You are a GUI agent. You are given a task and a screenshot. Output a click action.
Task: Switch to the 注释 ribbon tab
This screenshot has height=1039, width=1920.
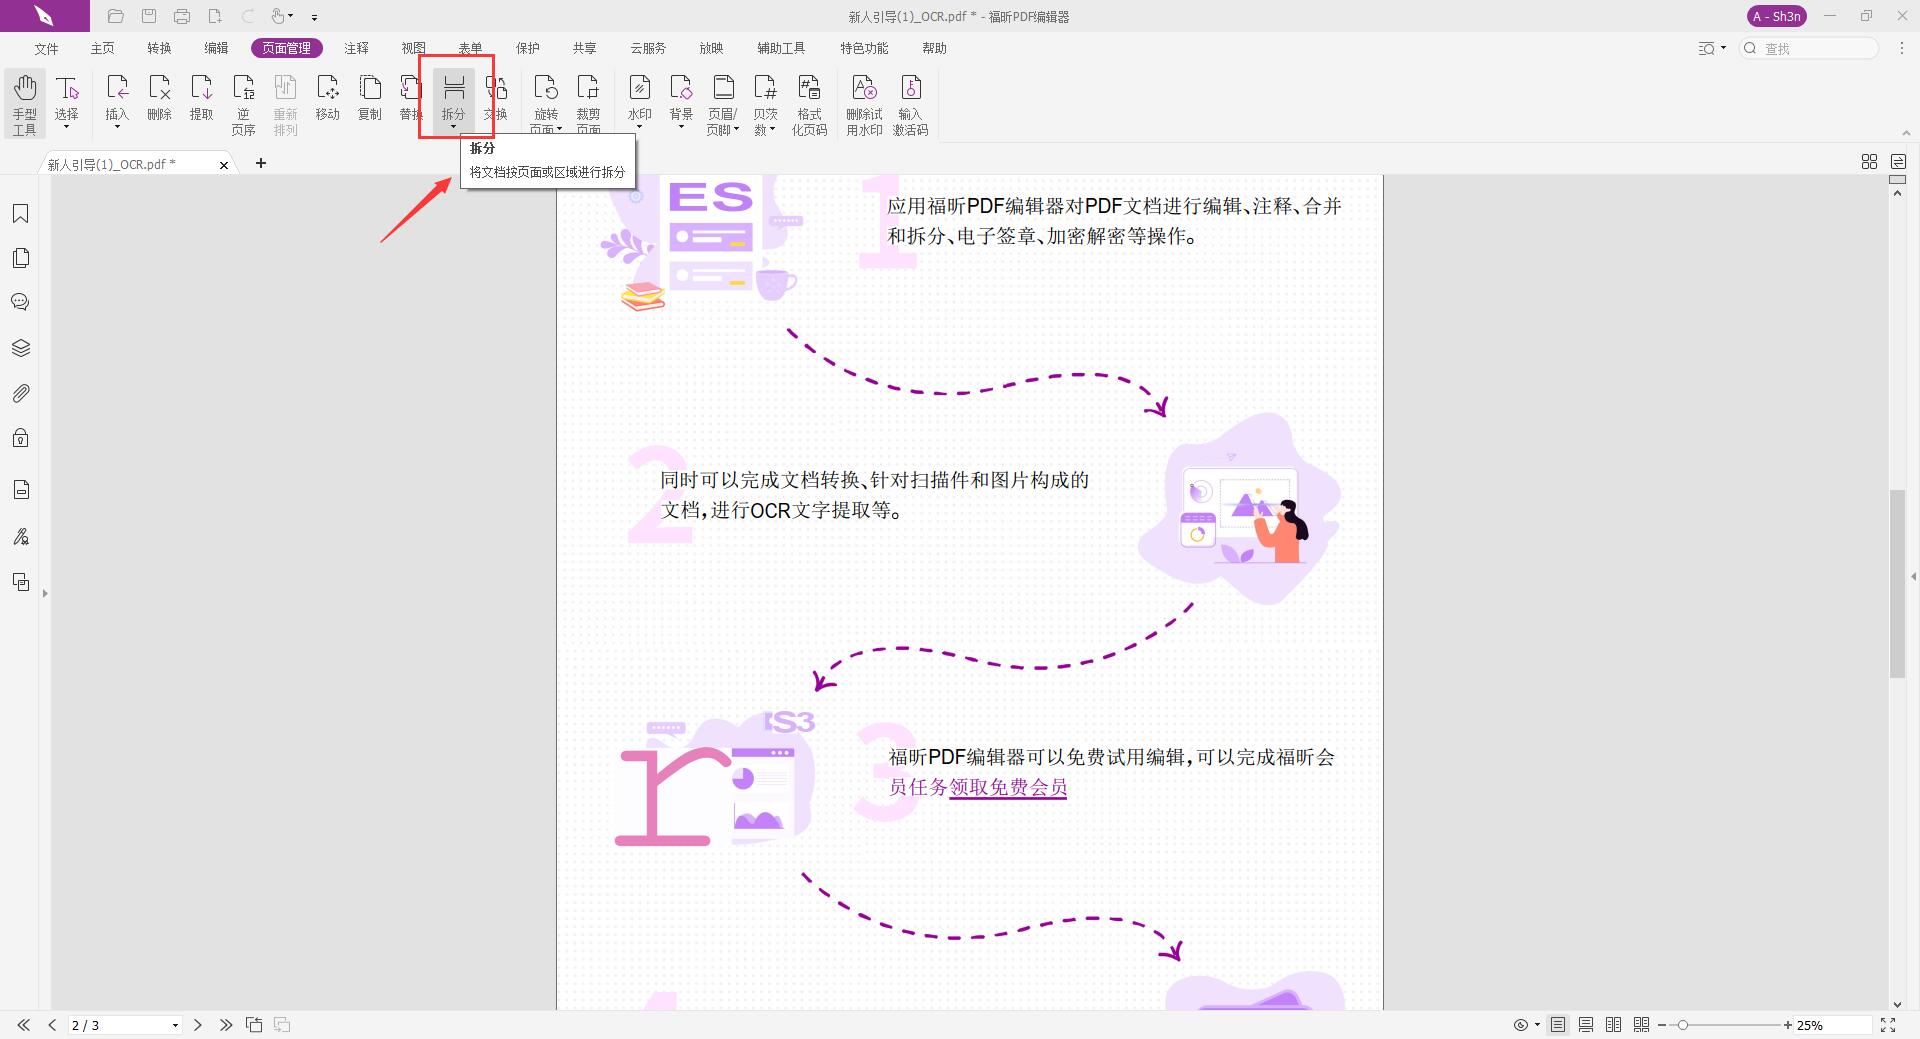pyautogui.click(x=357, y=47)
